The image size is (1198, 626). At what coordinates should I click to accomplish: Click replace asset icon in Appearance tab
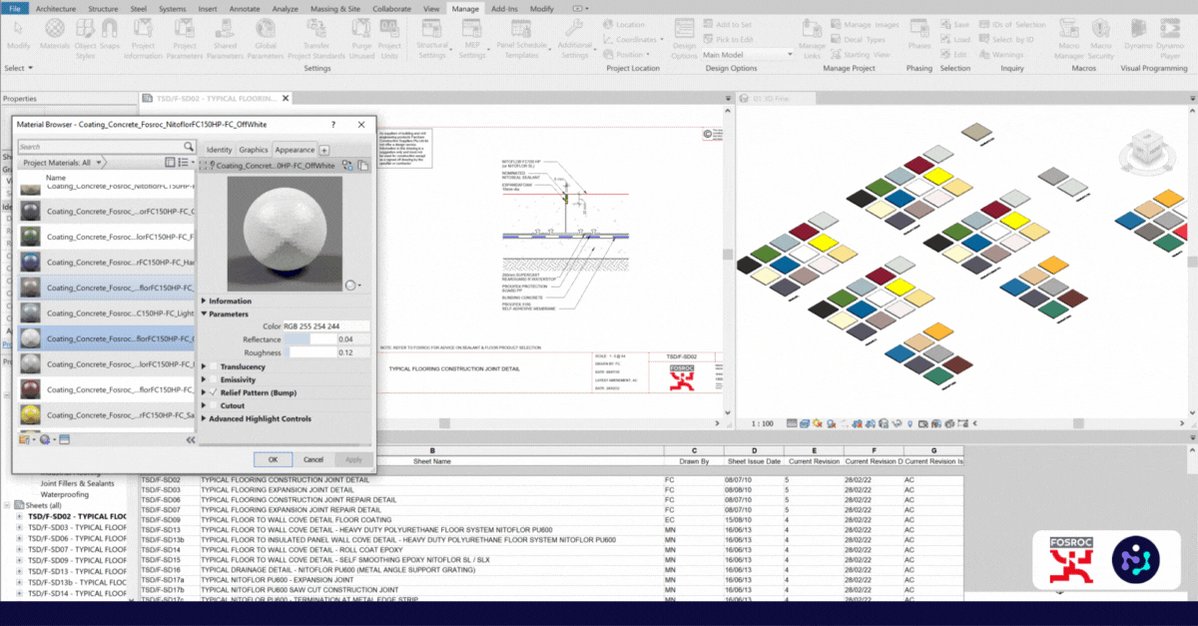pos(348,165)
